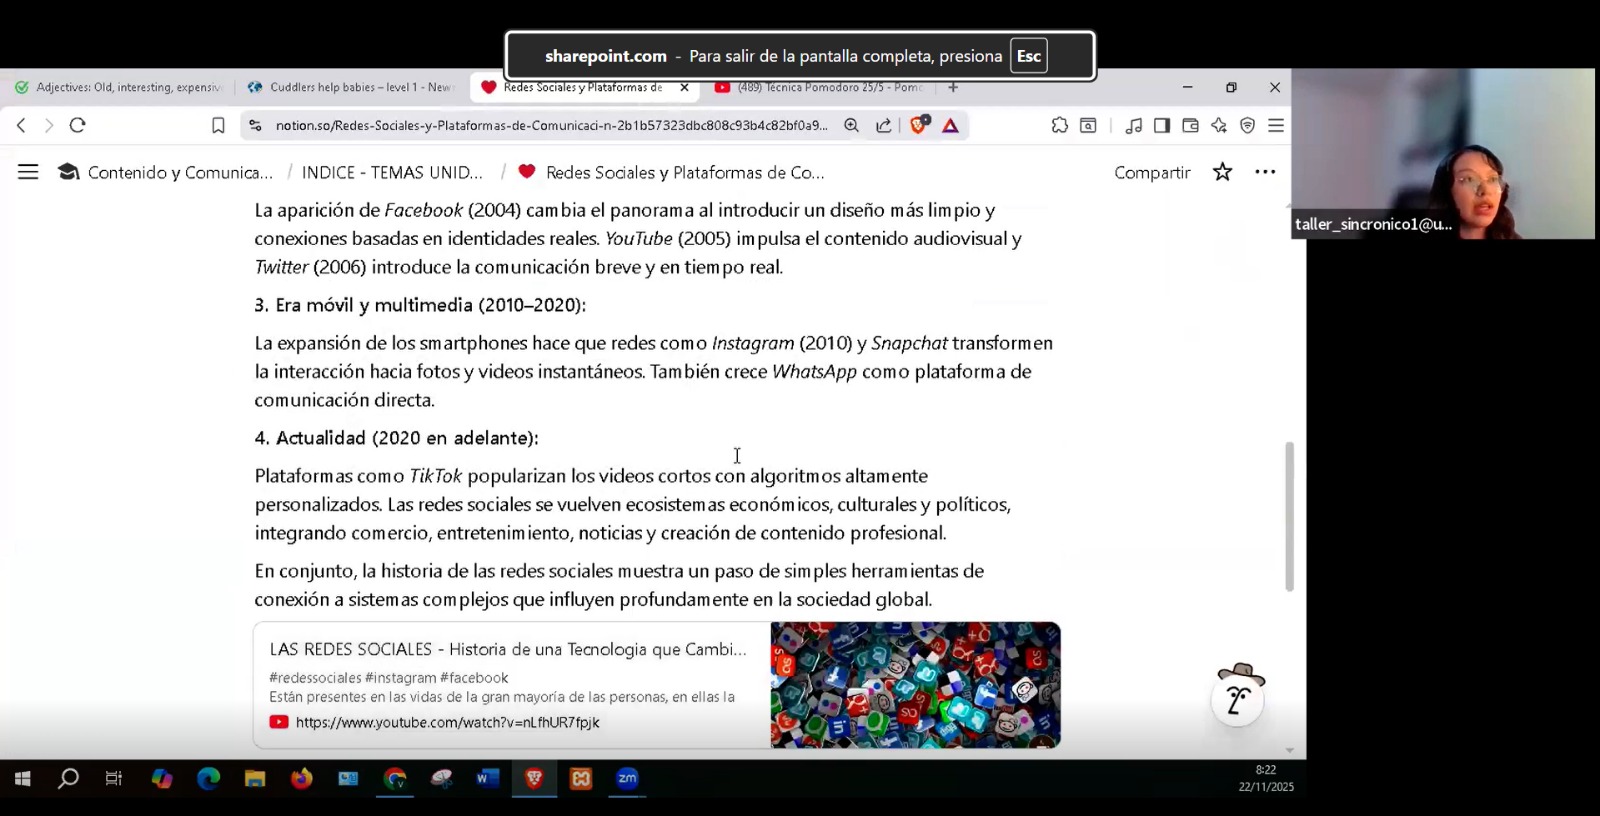Bookmark this page in the toolbar
1600x816 pixels.
[x=218, y=125]
